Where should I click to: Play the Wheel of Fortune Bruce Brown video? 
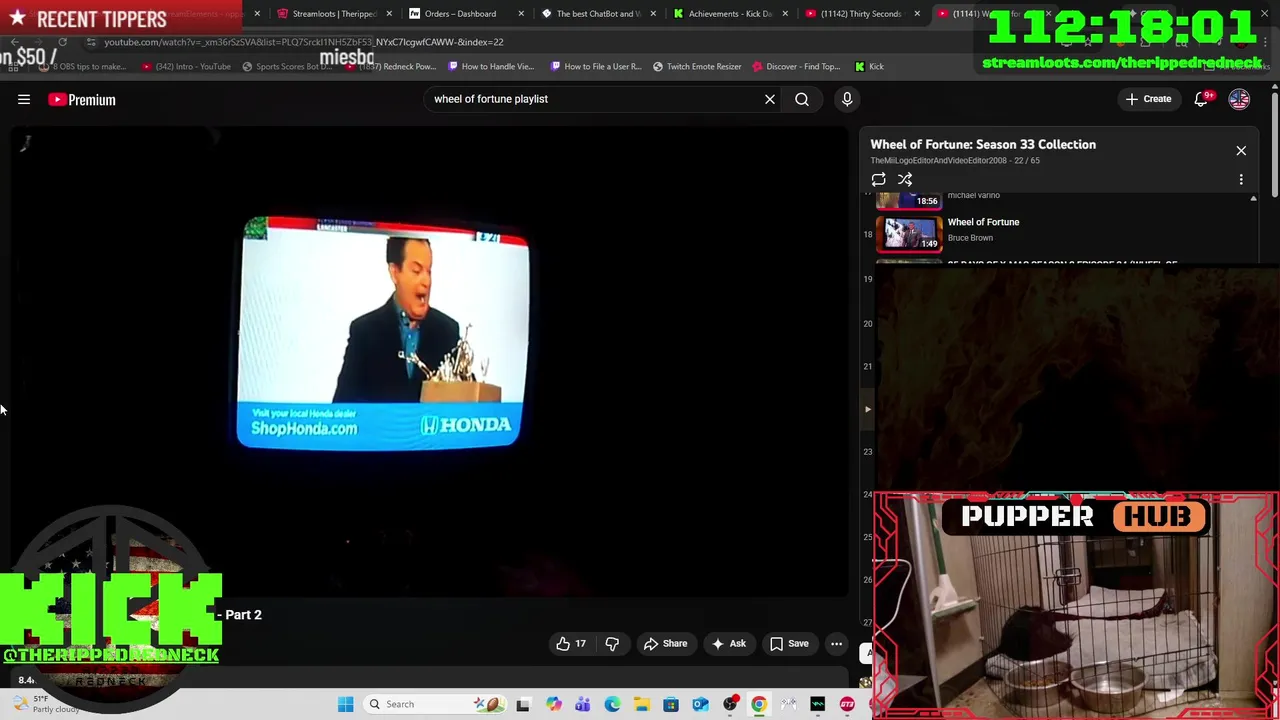[909, 234]
